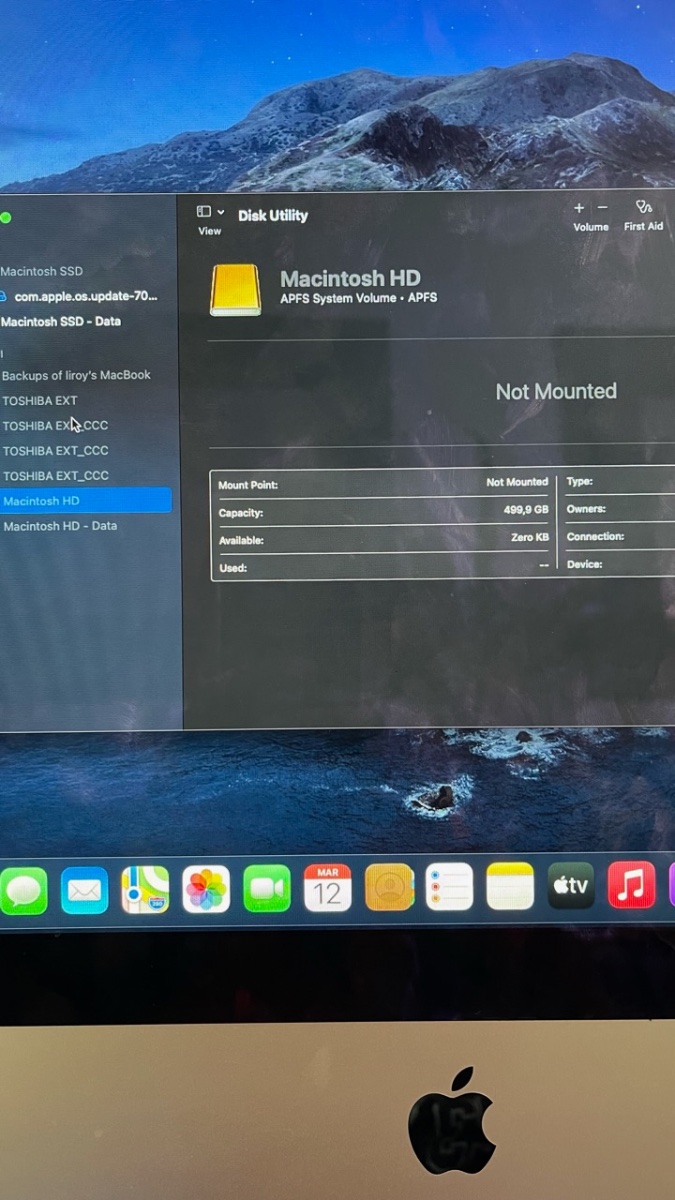Click the Available label
This screenshot has height=1200, width=675.
click(242, 541)
